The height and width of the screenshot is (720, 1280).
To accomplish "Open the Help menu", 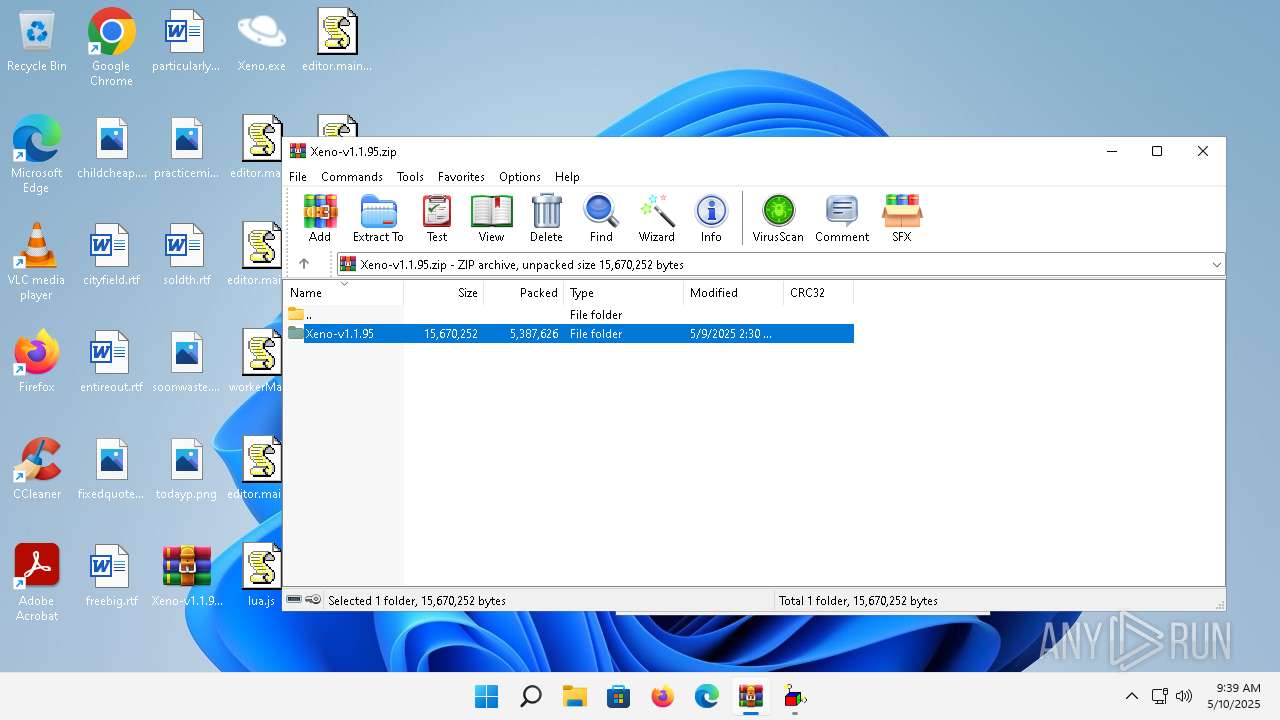I will 567,176.
